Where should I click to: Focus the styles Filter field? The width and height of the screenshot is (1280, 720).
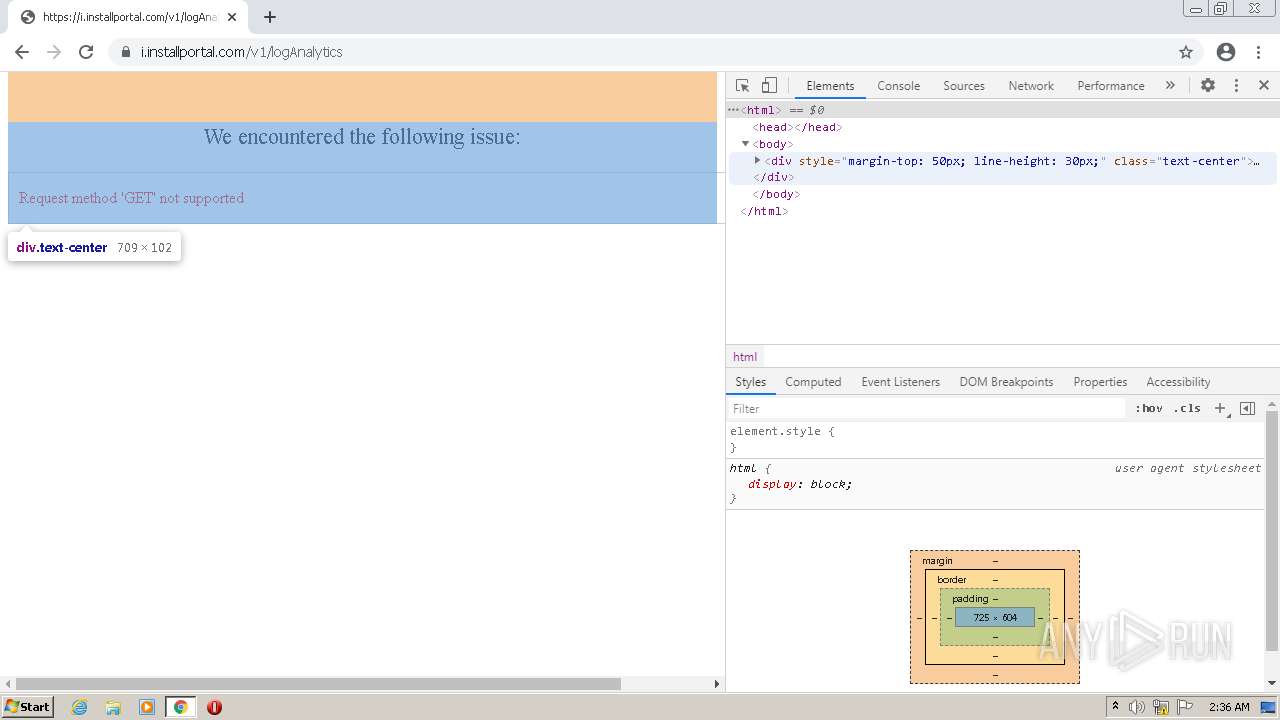click(927, 408)
